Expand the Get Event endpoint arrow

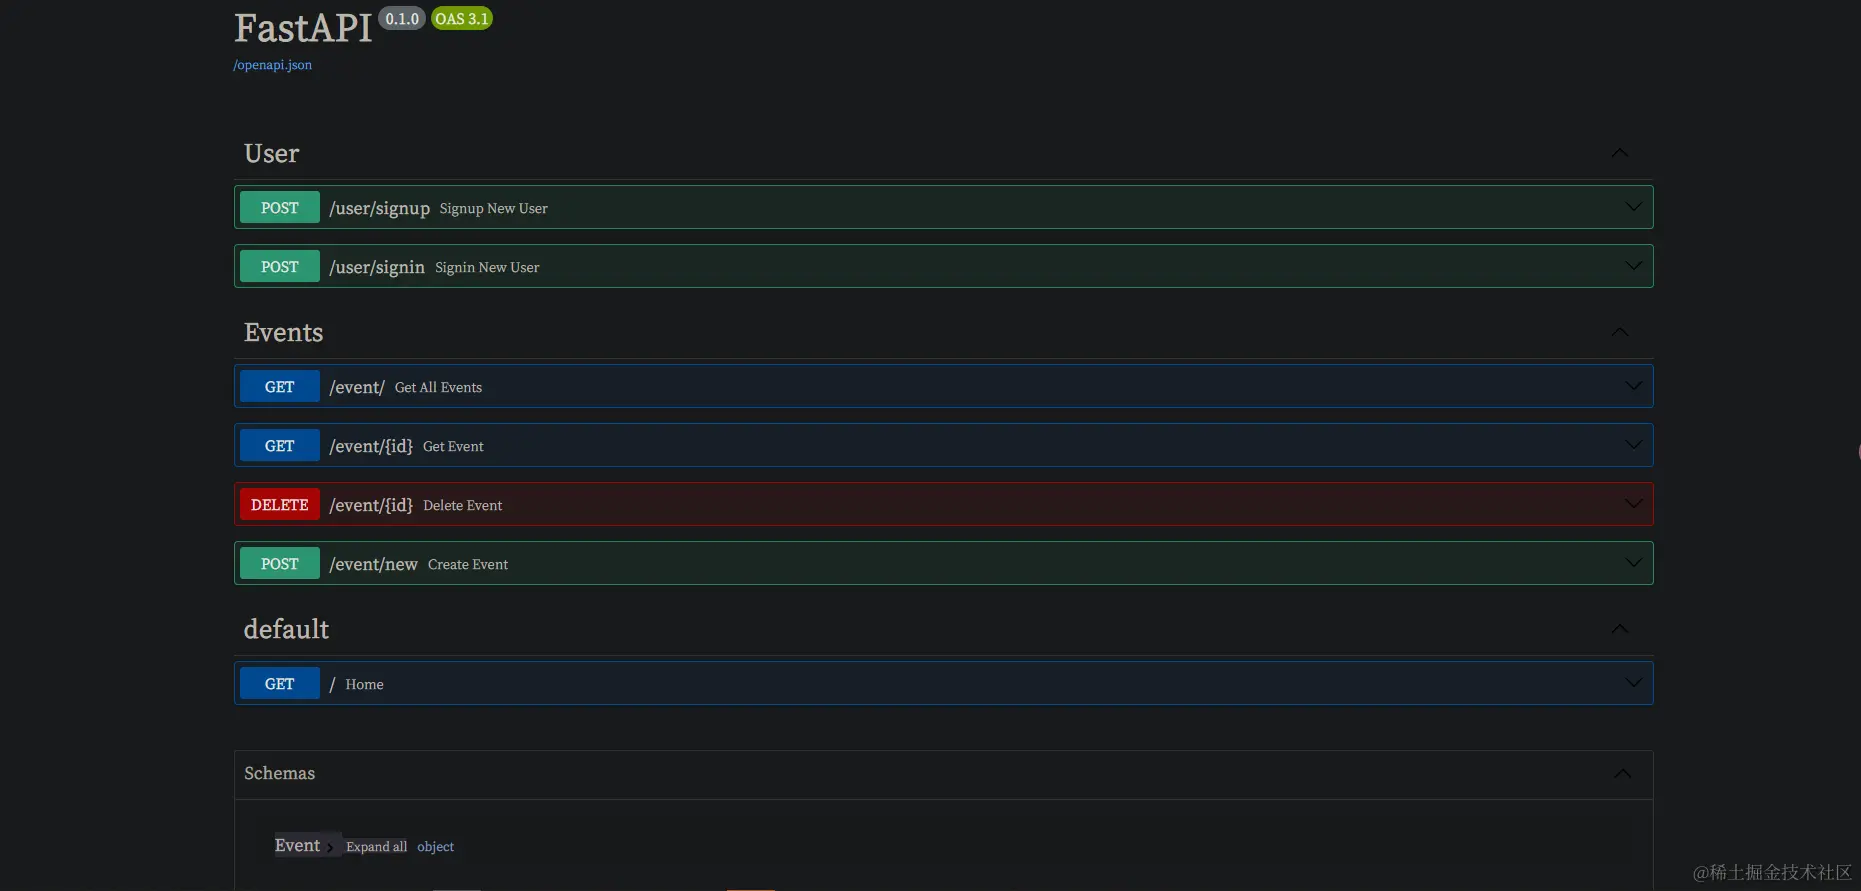[x=1633, y=445]
